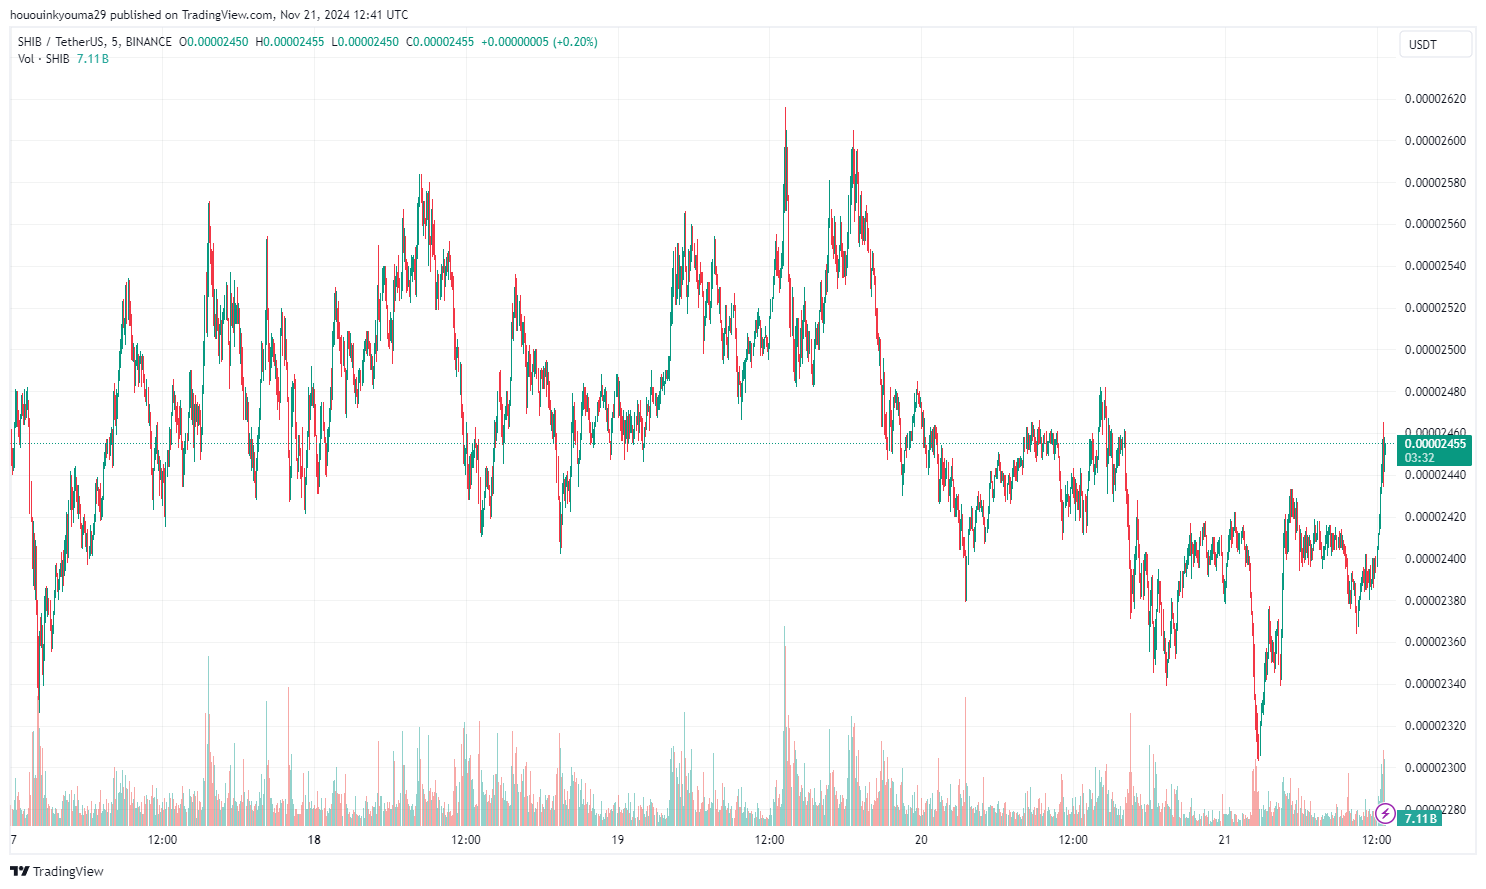Click the 0.00002440 price axis label
The height and width of the screenshot is (889, 1486).
(1435, 475)
